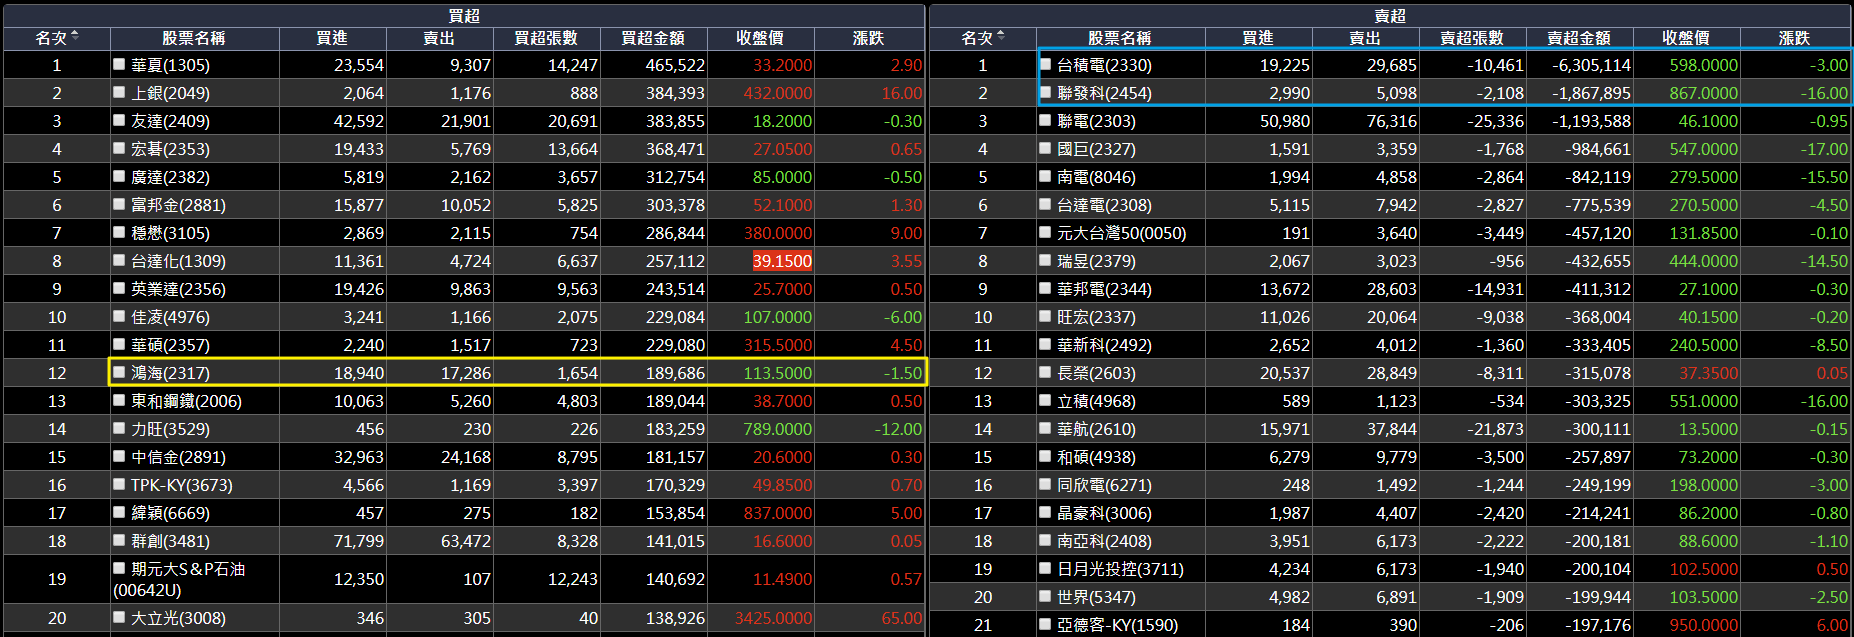Check the 日月光投控(3711) checkbox

point(1045,568)
